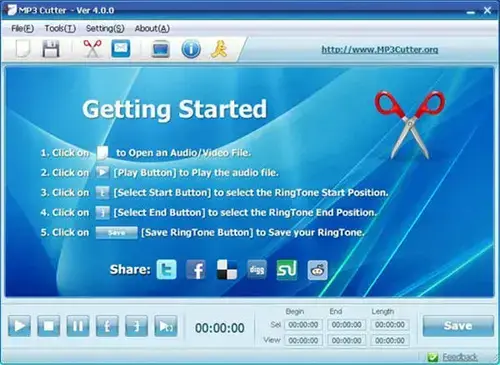The image size is (500, 365).
Task: Click the MP3 Cutter title bar app icon
Action: pos(11,10)
